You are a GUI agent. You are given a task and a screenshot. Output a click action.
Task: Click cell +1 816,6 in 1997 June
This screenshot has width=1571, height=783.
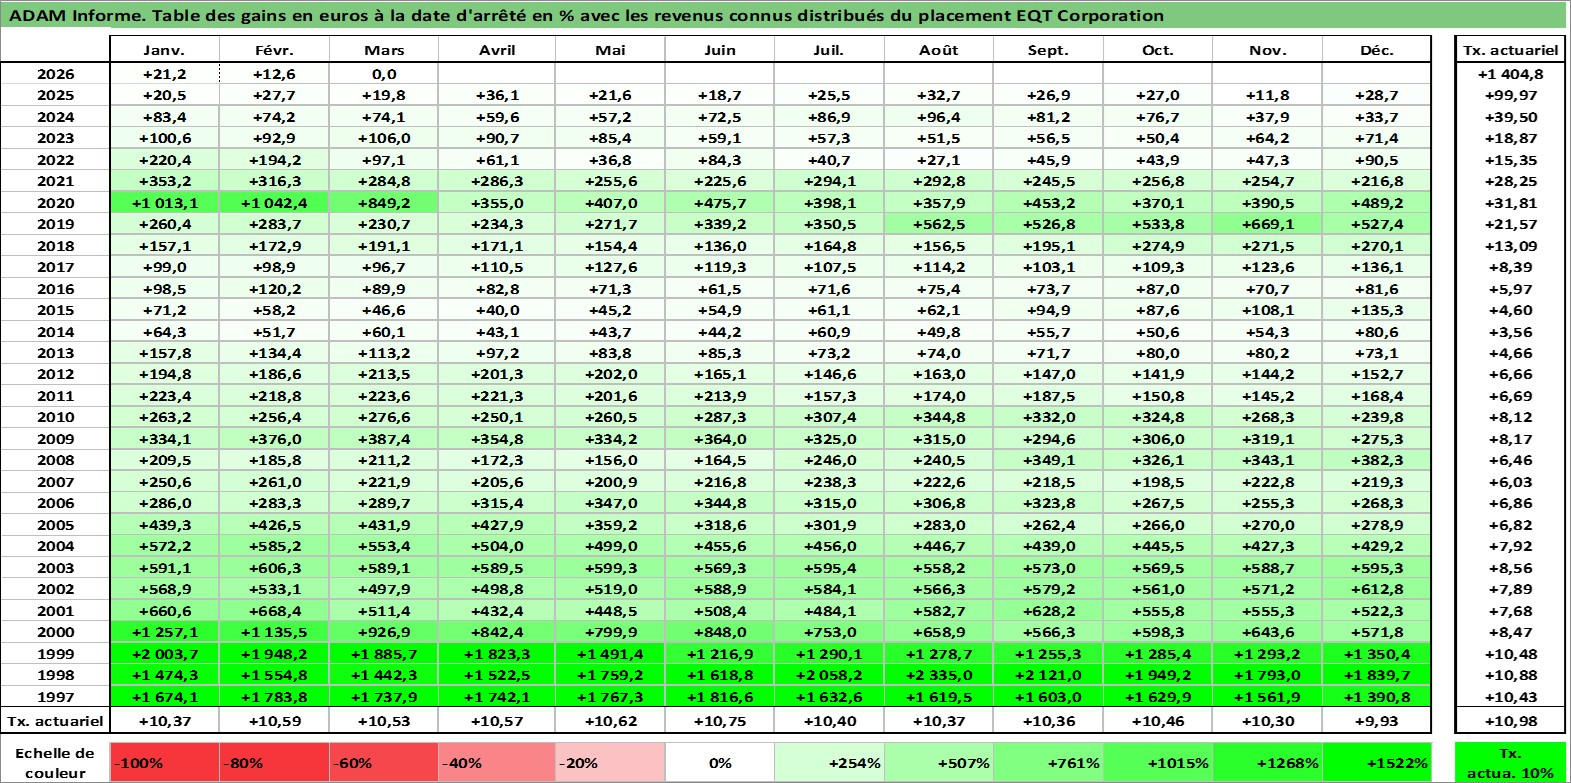click(720, 697)
